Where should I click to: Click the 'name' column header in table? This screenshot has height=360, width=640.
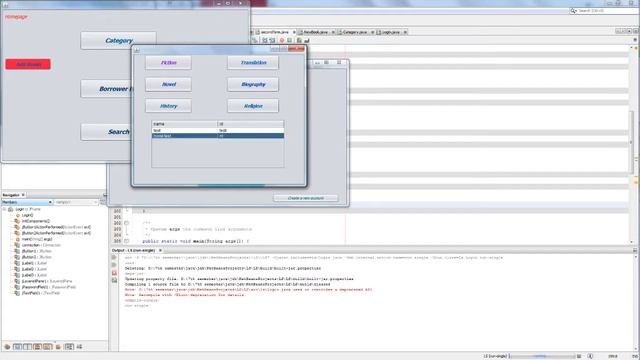[184, 124]
